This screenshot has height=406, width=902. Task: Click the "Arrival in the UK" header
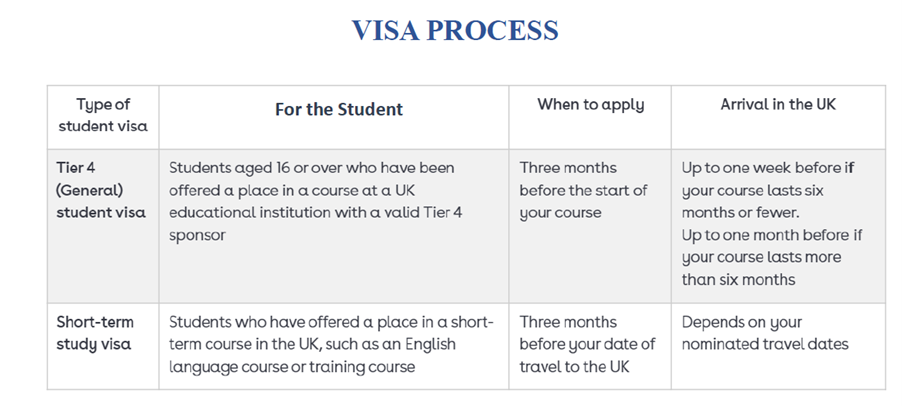click(778, 104)
